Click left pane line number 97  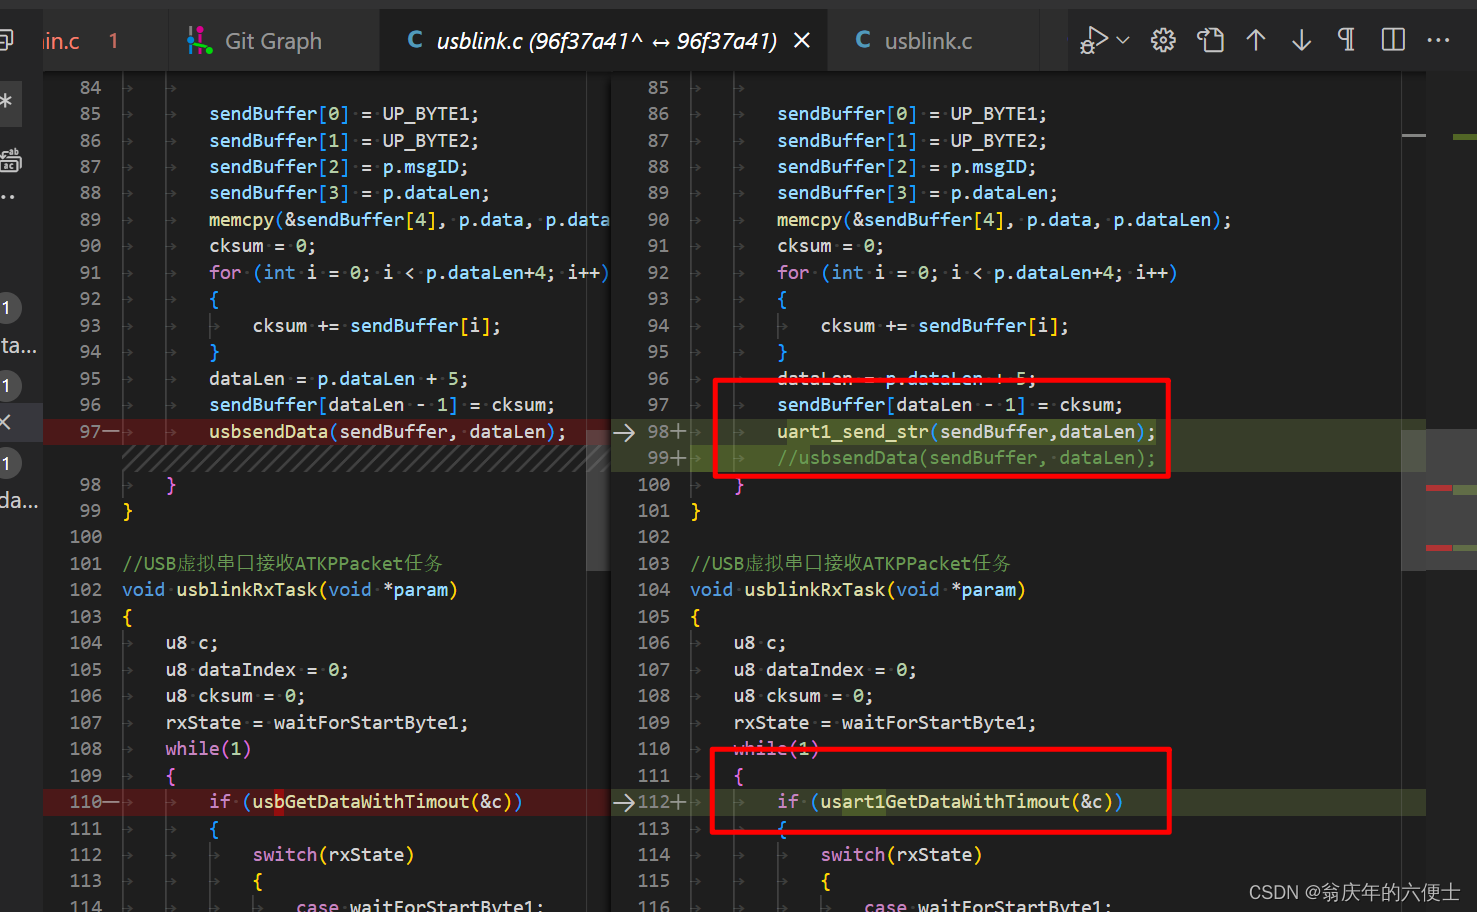point(91,432)
